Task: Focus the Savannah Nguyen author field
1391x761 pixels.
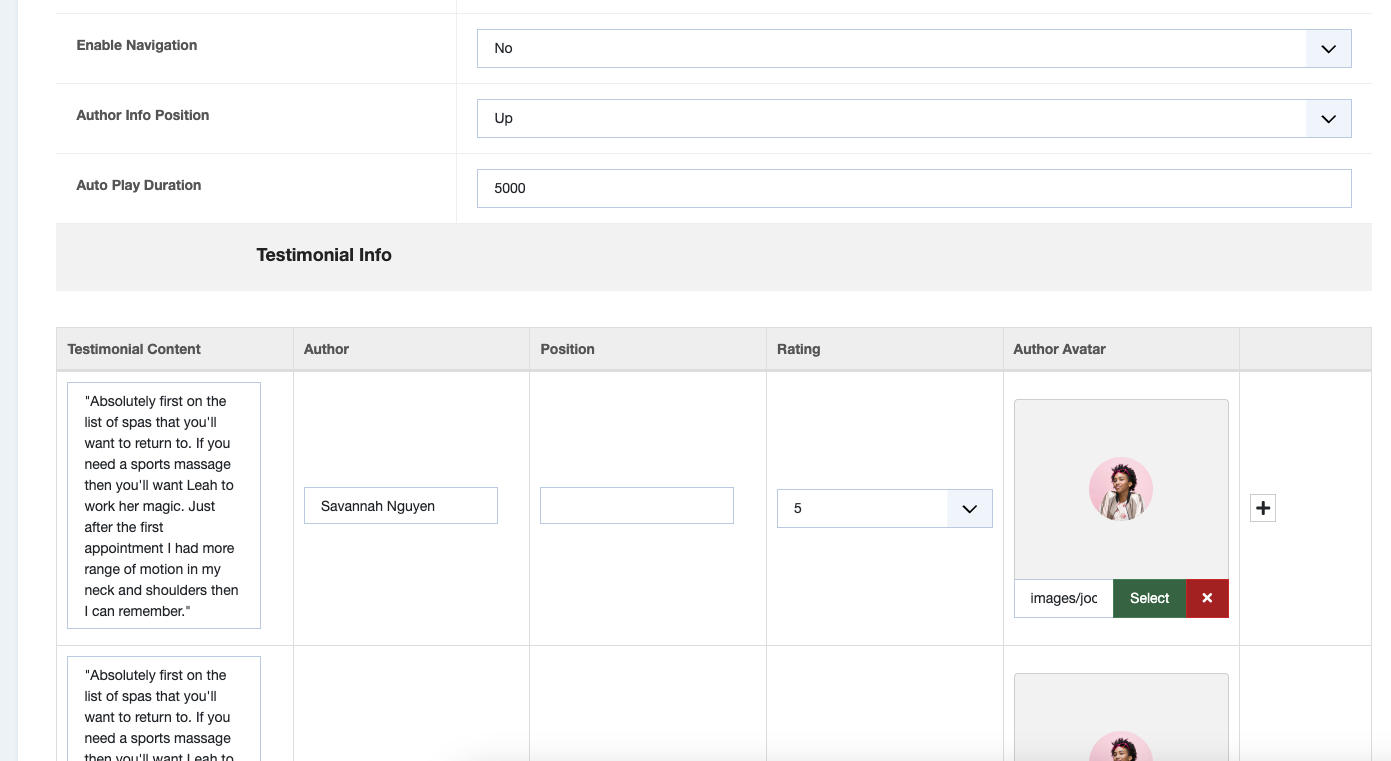Action: 400,506
